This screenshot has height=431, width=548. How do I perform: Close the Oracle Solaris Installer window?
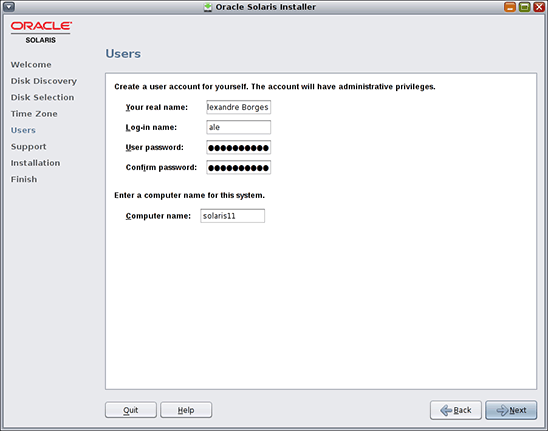(539, 7)
